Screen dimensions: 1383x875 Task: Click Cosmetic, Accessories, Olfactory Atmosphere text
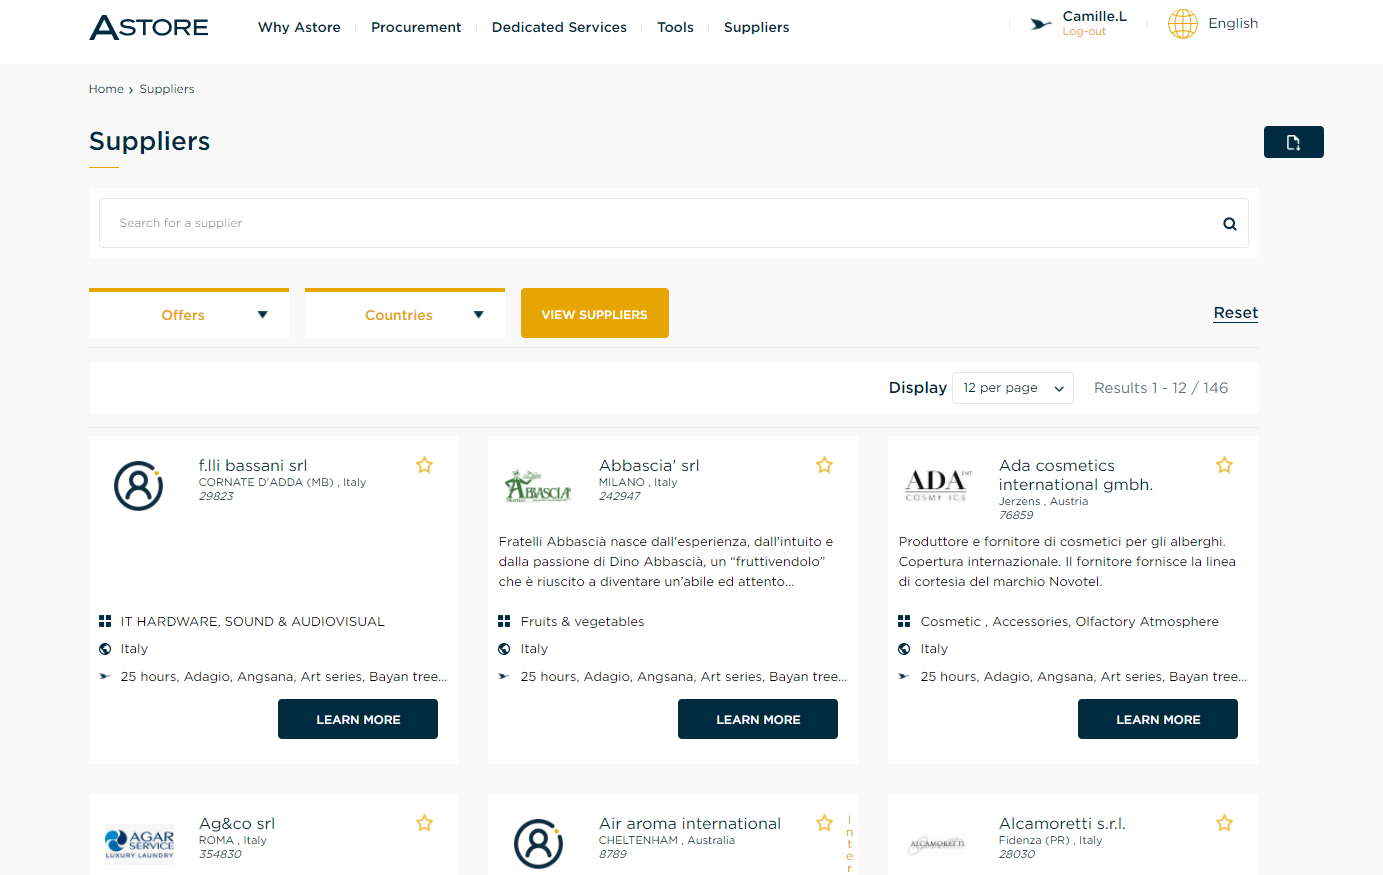point(1070,622)
